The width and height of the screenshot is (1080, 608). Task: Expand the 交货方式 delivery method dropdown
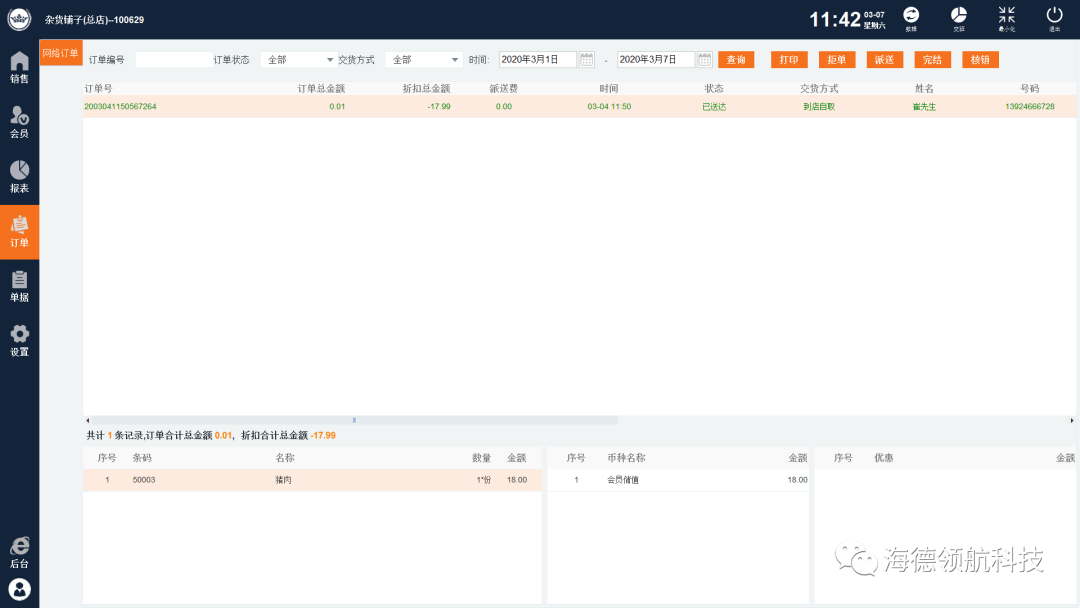click(x=425, y=60)
